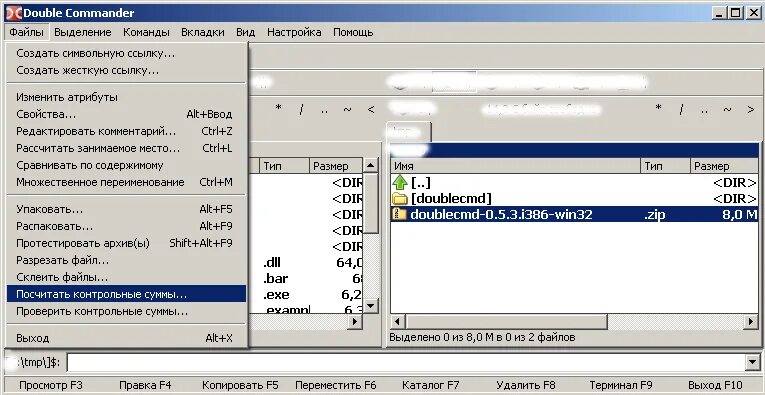Screen dimensions: 765x395
Task: Sort right panel by Тип column
Action: point(665,166)
